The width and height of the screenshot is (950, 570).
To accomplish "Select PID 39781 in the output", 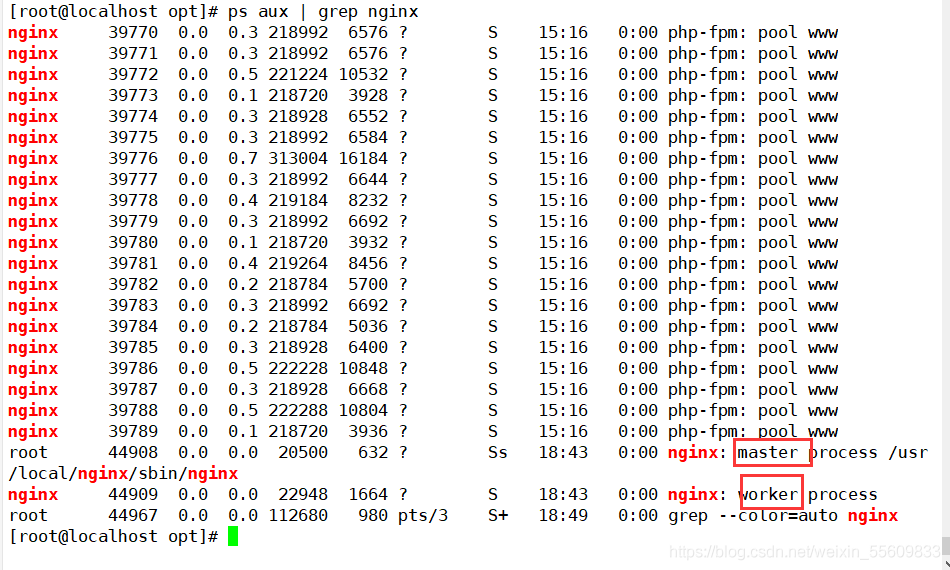I will pos(133,263).
